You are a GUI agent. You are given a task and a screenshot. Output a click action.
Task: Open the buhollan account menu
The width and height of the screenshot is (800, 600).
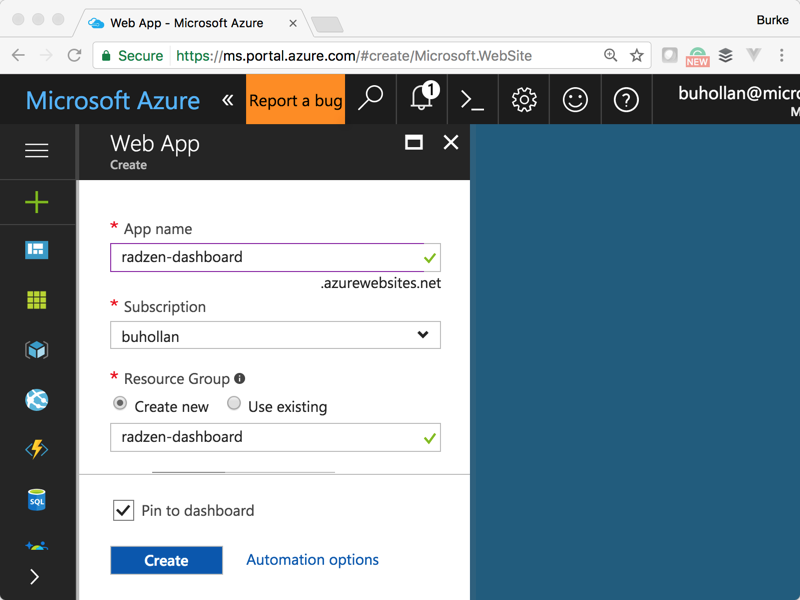point(738,100)
